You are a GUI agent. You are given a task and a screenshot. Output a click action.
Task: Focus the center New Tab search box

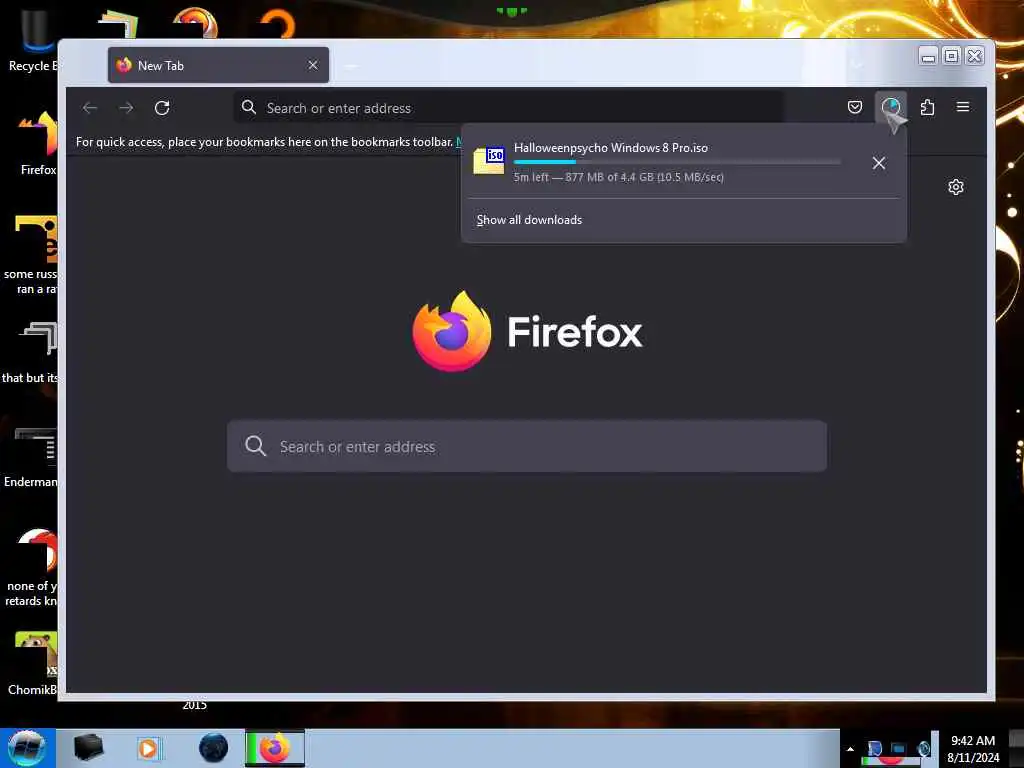point(526,446)
